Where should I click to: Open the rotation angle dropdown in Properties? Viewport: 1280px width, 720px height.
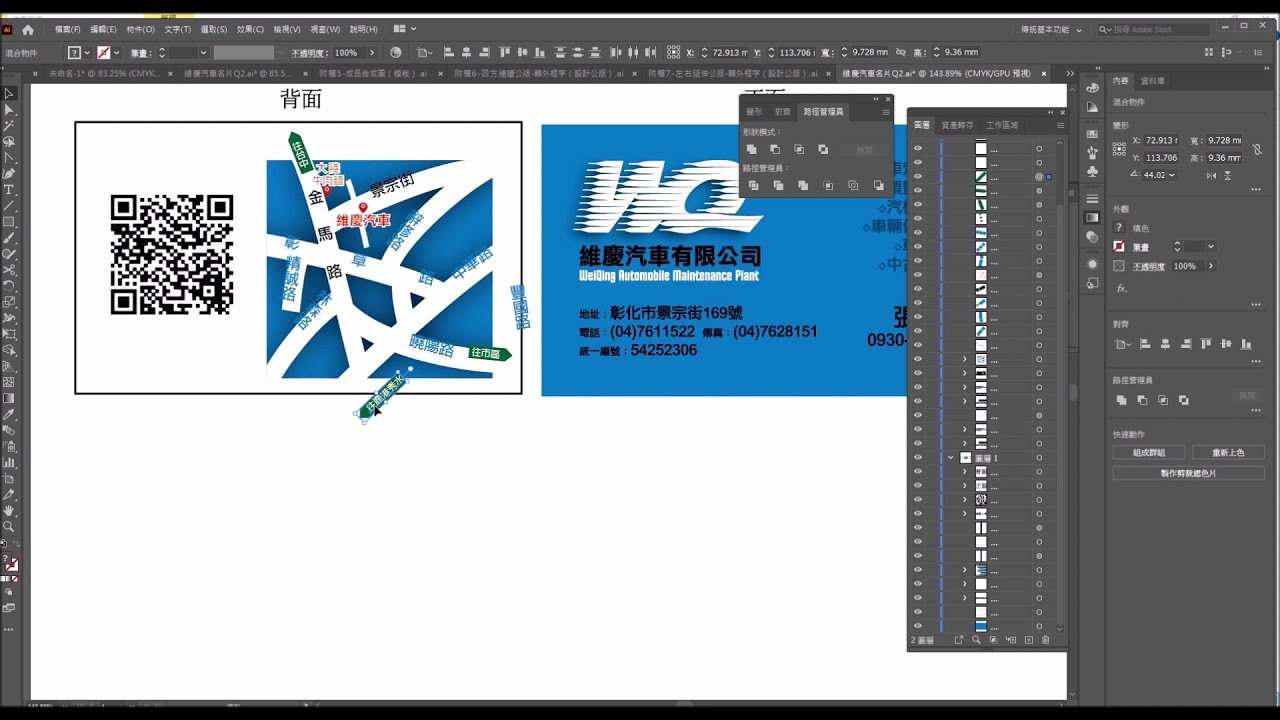click(x=1172, y=175)
